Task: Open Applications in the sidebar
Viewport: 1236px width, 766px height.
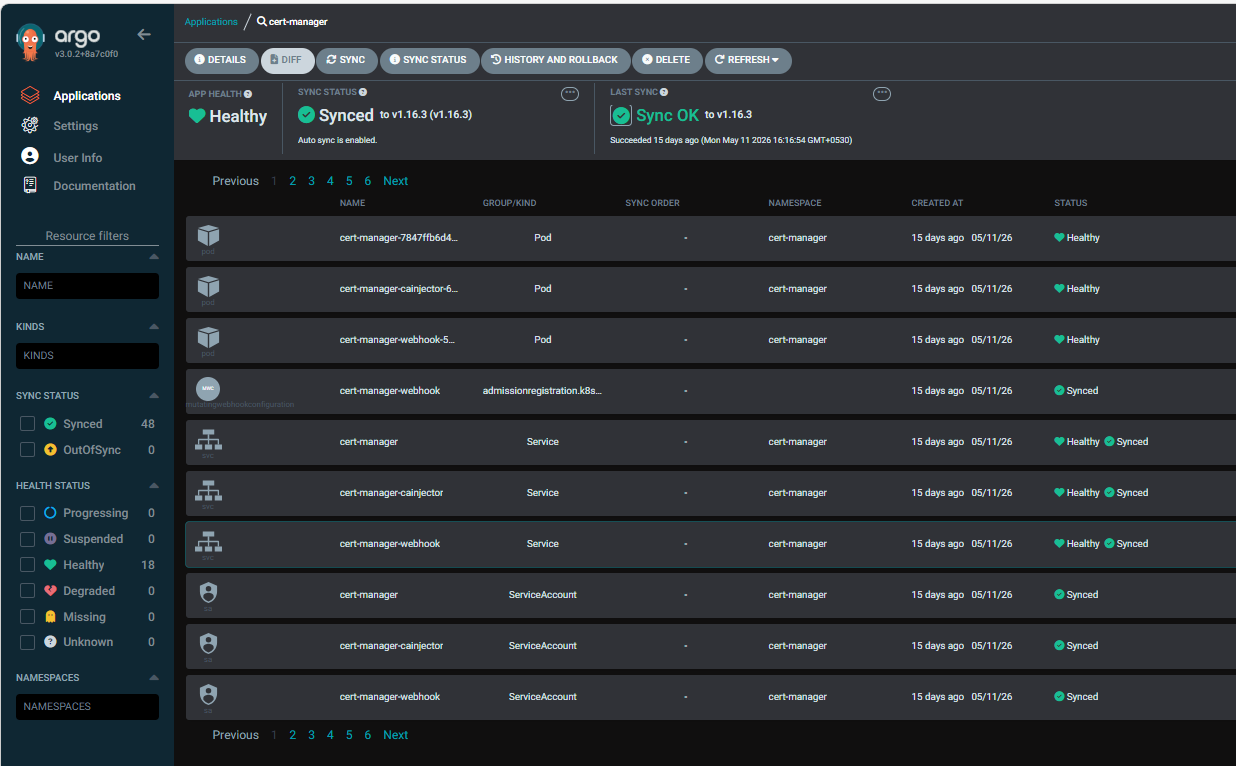Action: click(87, 96)
